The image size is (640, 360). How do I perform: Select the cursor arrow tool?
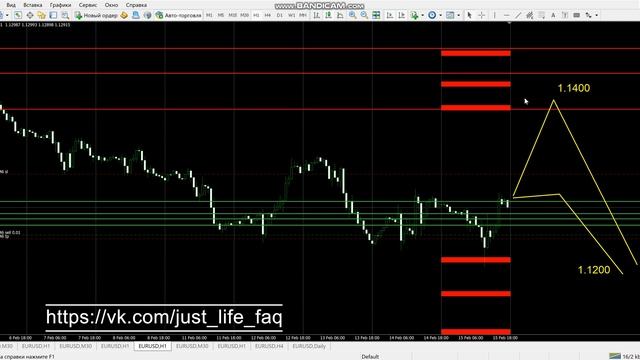469,15
